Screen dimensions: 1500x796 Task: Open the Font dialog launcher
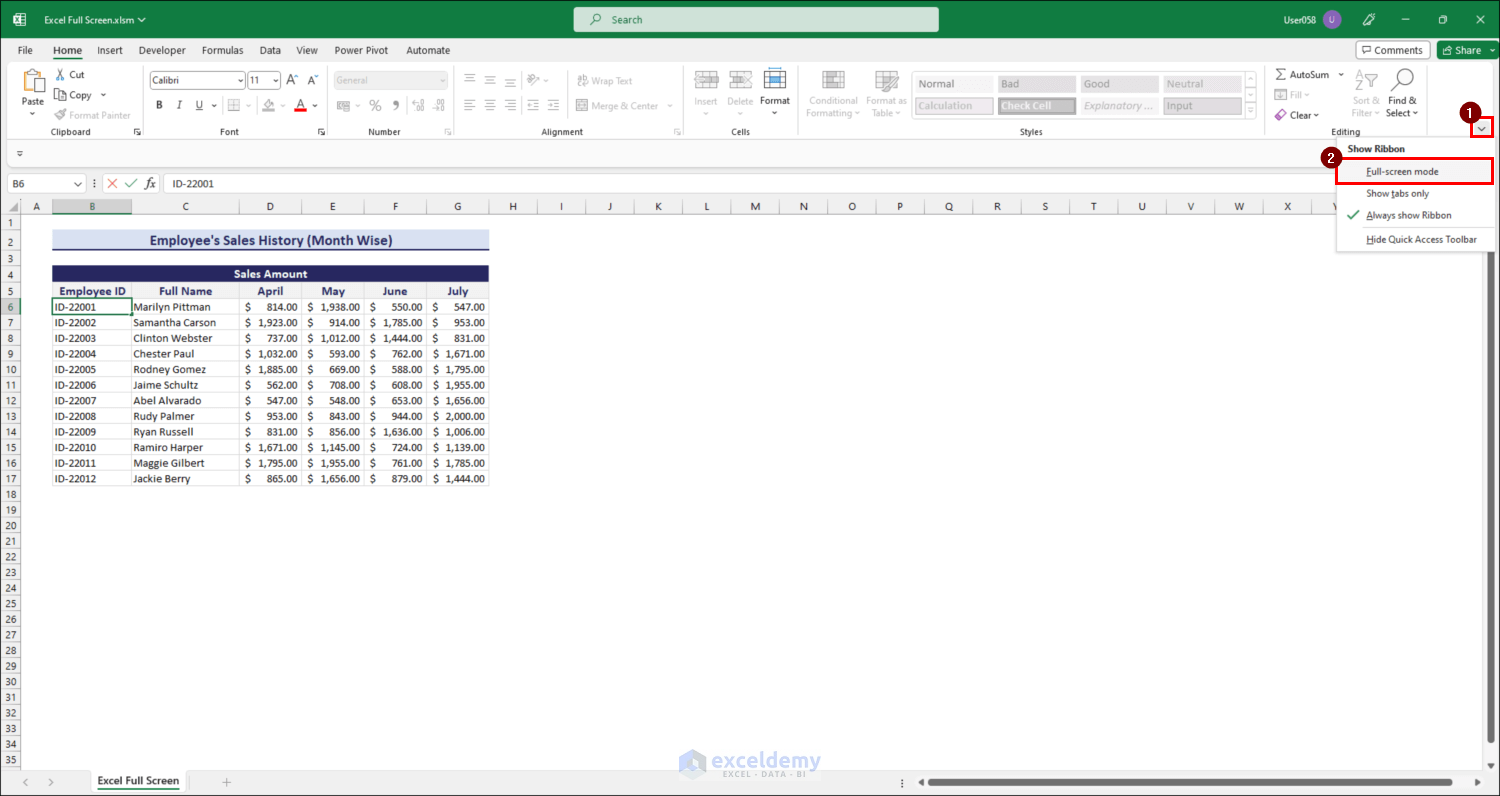[x=322, y=132]
